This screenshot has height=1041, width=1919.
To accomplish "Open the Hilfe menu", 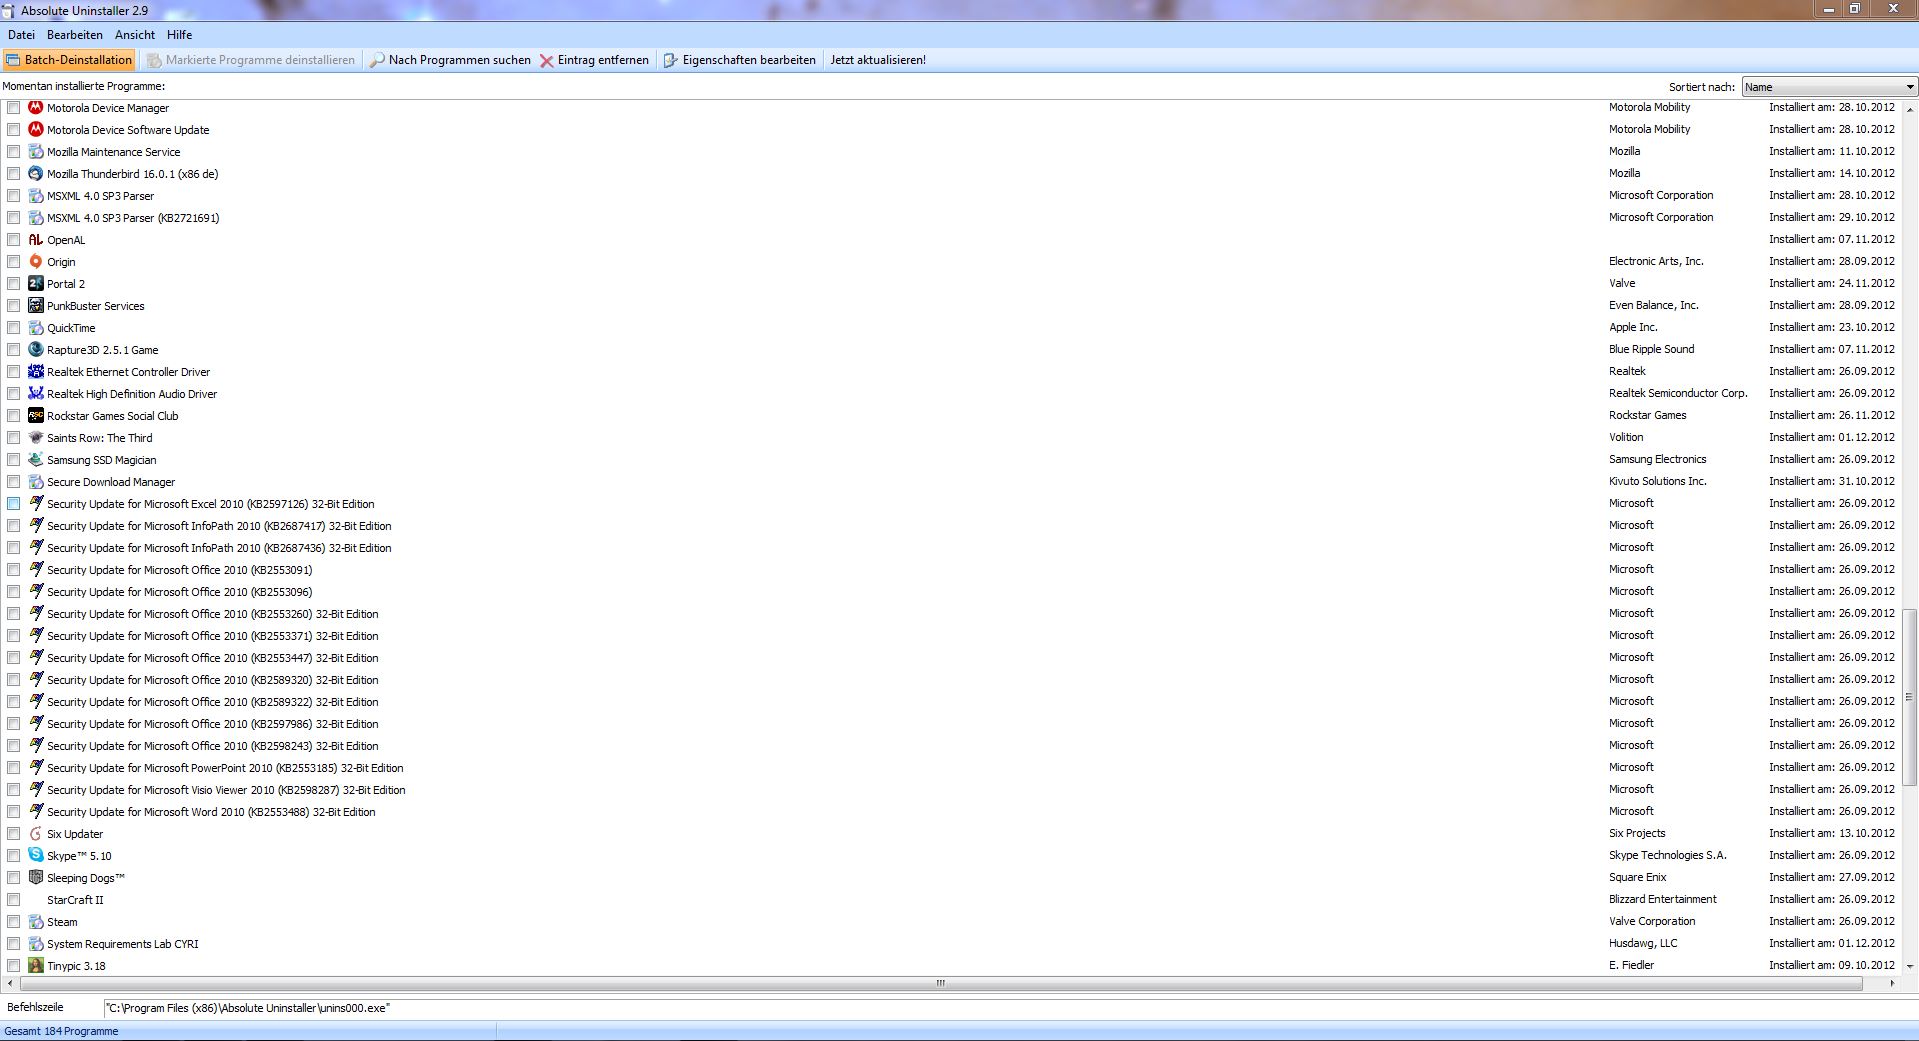I will tap(180, 35).
